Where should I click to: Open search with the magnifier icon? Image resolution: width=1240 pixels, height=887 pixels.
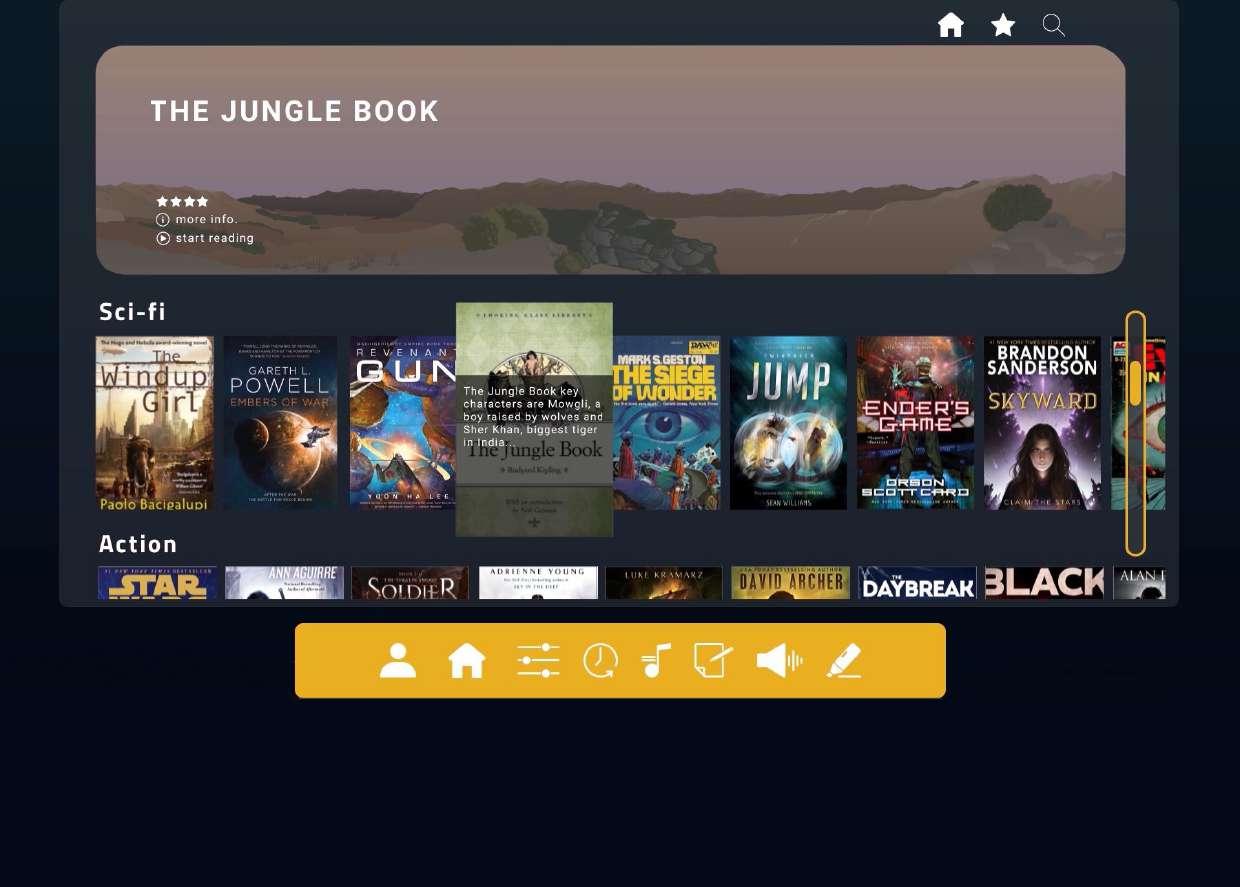(1054, 25)
